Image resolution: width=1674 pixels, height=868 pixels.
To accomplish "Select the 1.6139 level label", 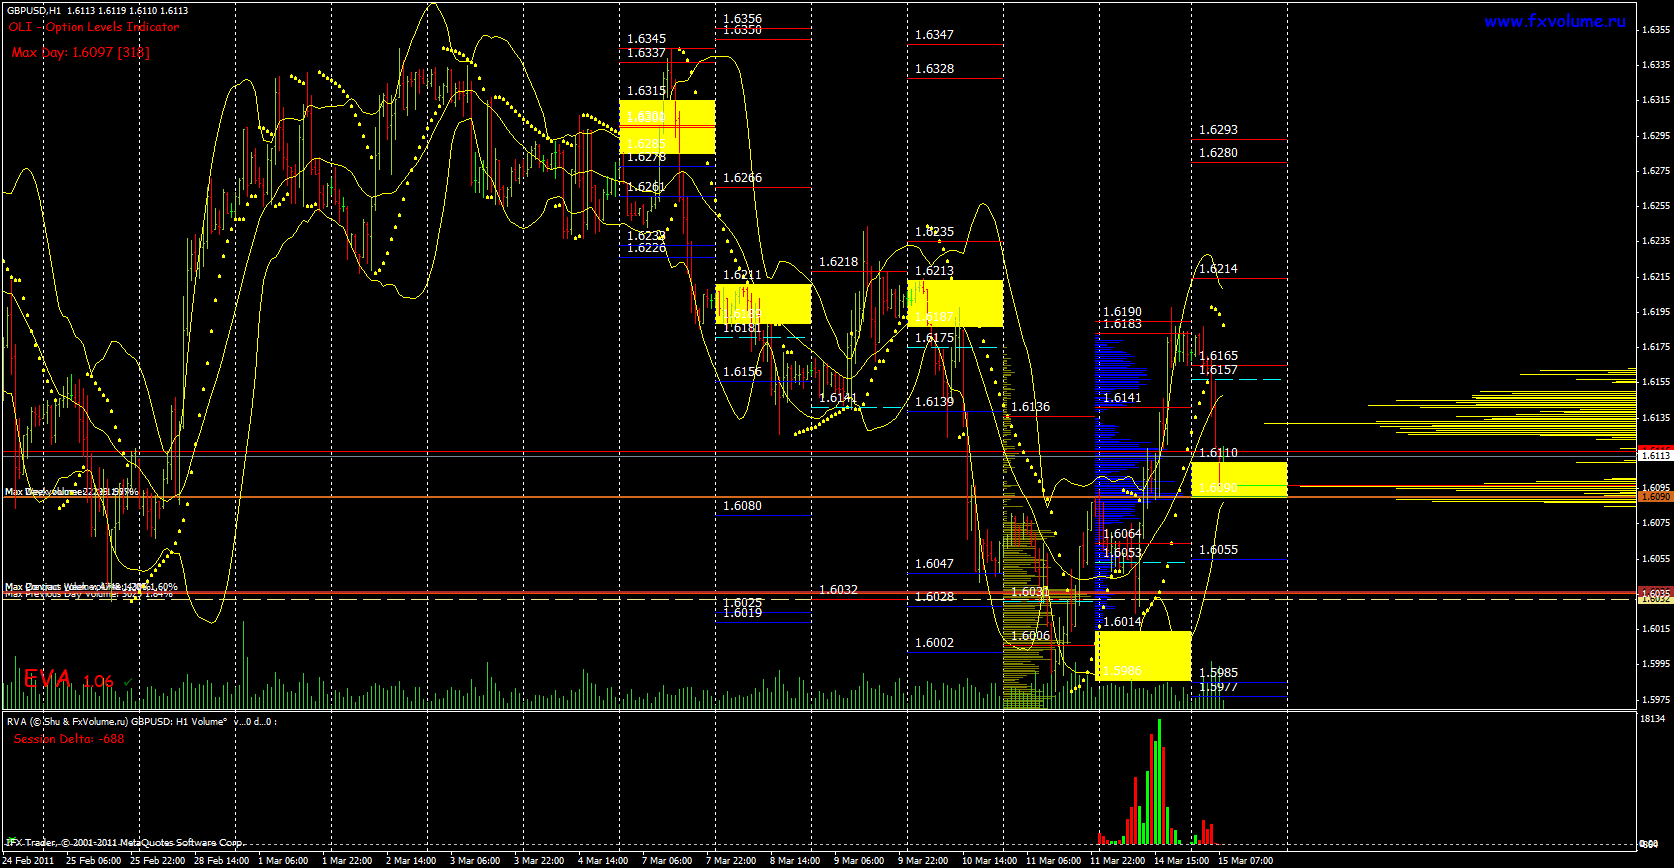I will [934, 402].
